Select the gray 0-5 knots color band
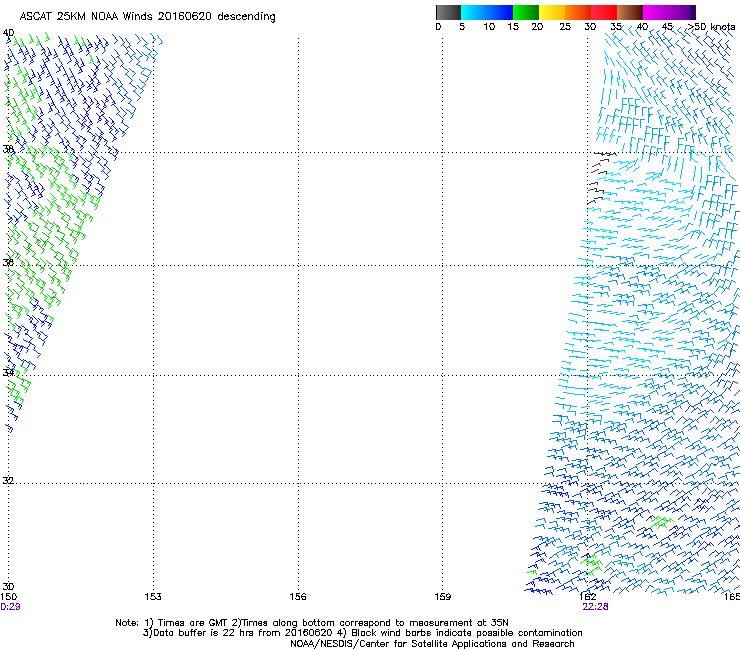Viewport: 740px width, 650px height. pyautogui.click(x=448, y=12)
